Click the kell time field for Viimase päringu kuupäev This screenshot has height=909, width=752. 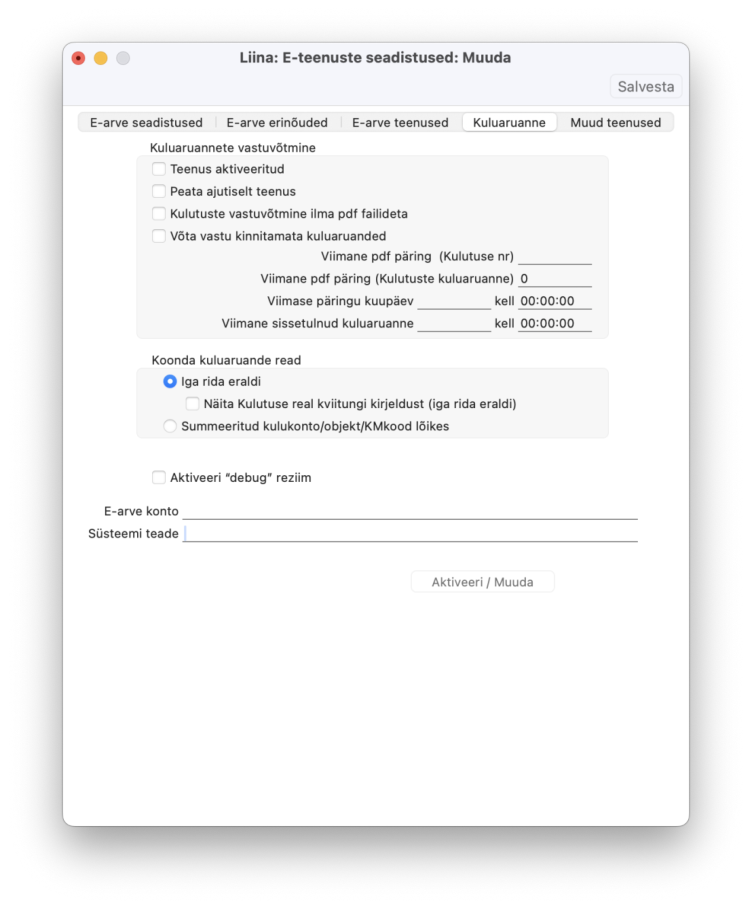pos(555,301)
